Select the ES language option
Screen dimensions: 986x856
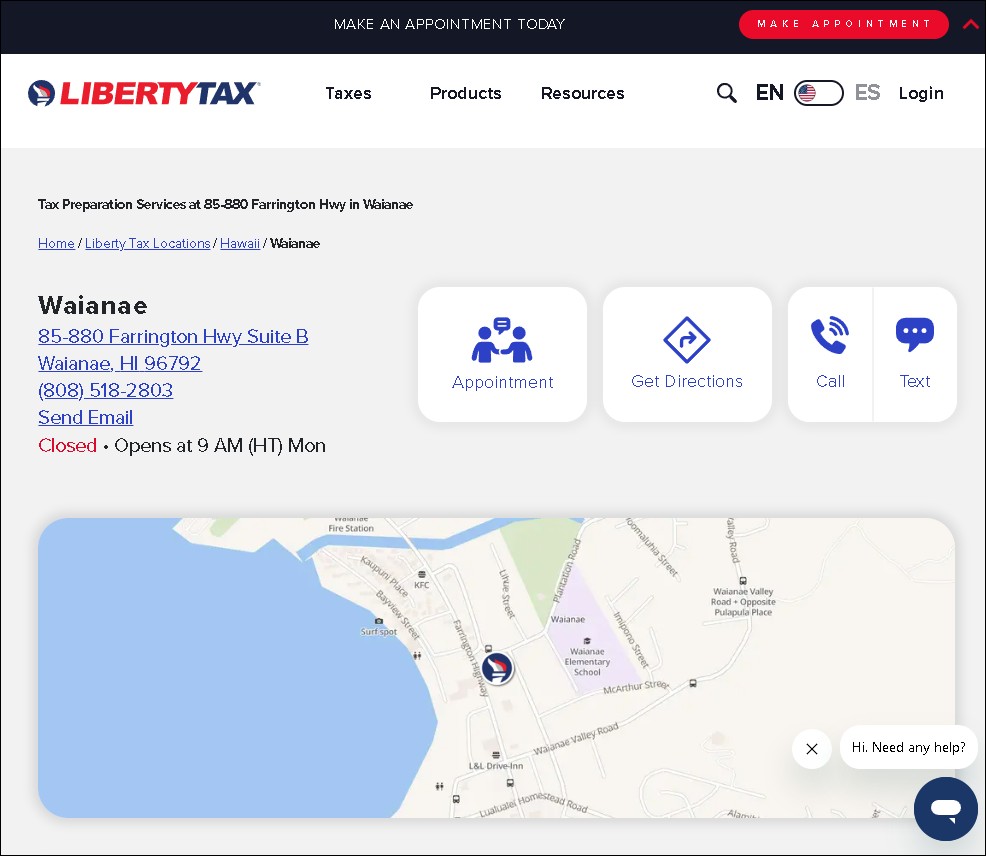(x=866, y=93)
